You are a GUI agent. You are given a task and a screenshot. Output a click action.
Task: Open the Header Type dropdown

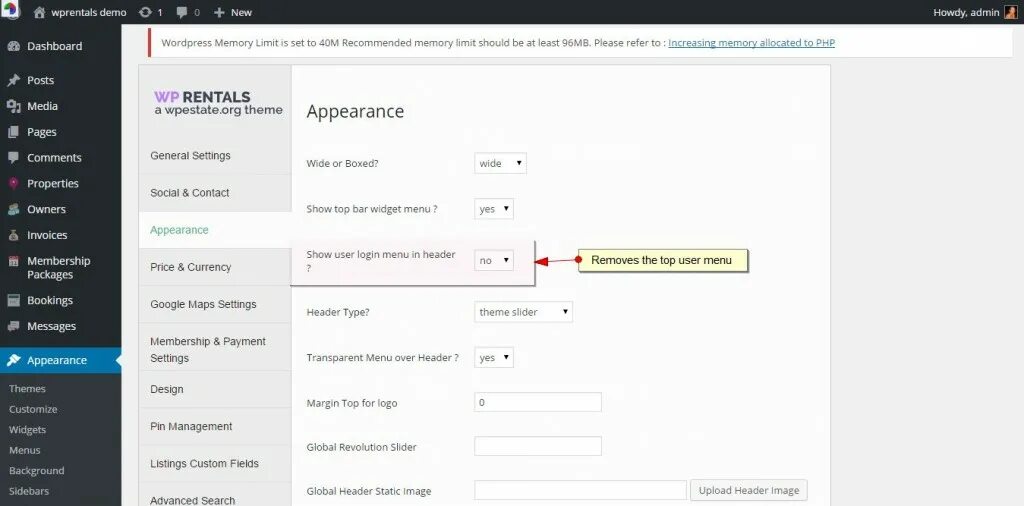click(x=523, y=312)
